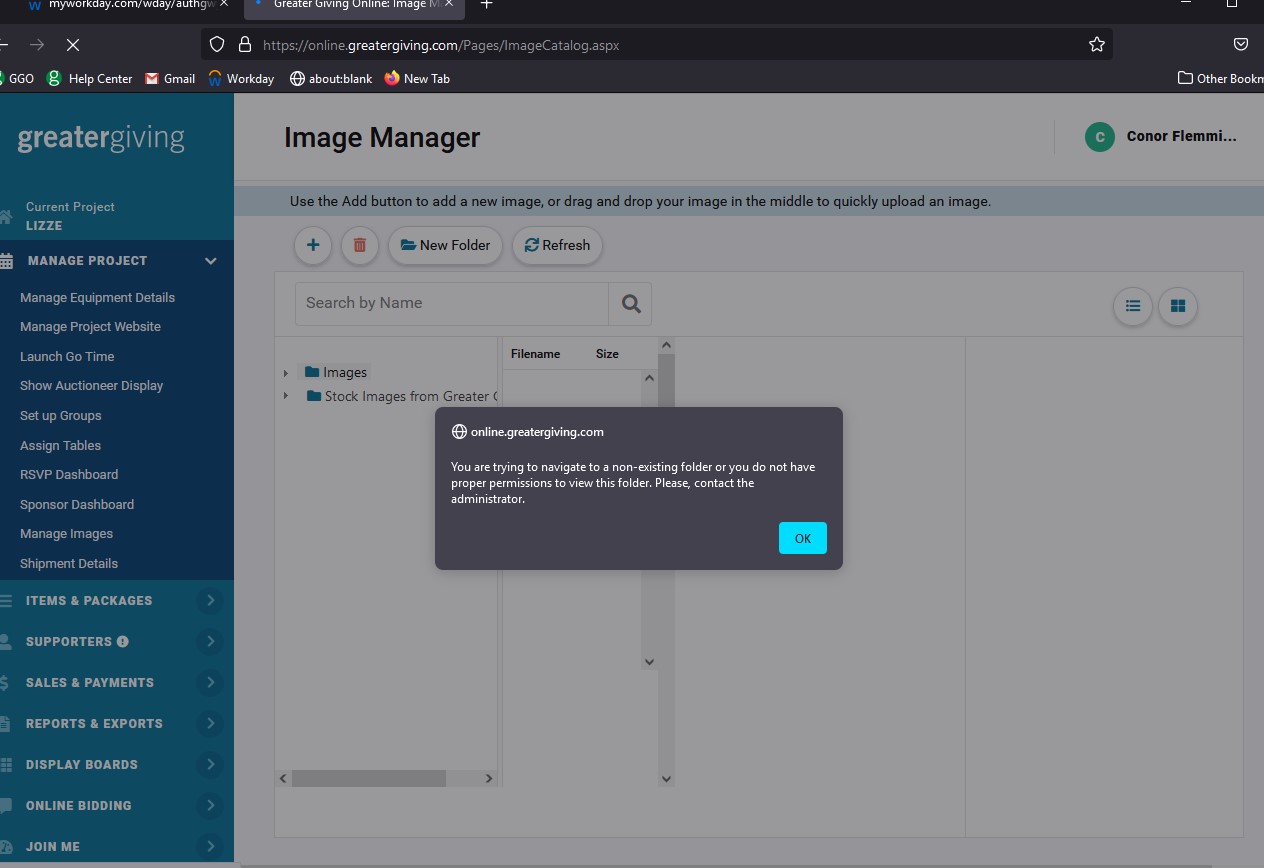Expand Items & Packages section
Image resolution: width=1264 pixels, height=868 pixels.
(210, 601)
